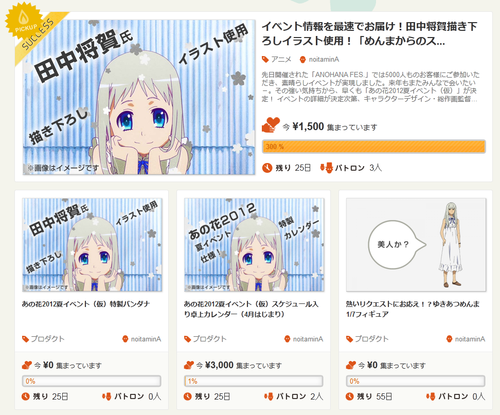This screenshot has width=500, height=415.
Task: Click the 美人か？ figure thumbnail
Action: 416,245
